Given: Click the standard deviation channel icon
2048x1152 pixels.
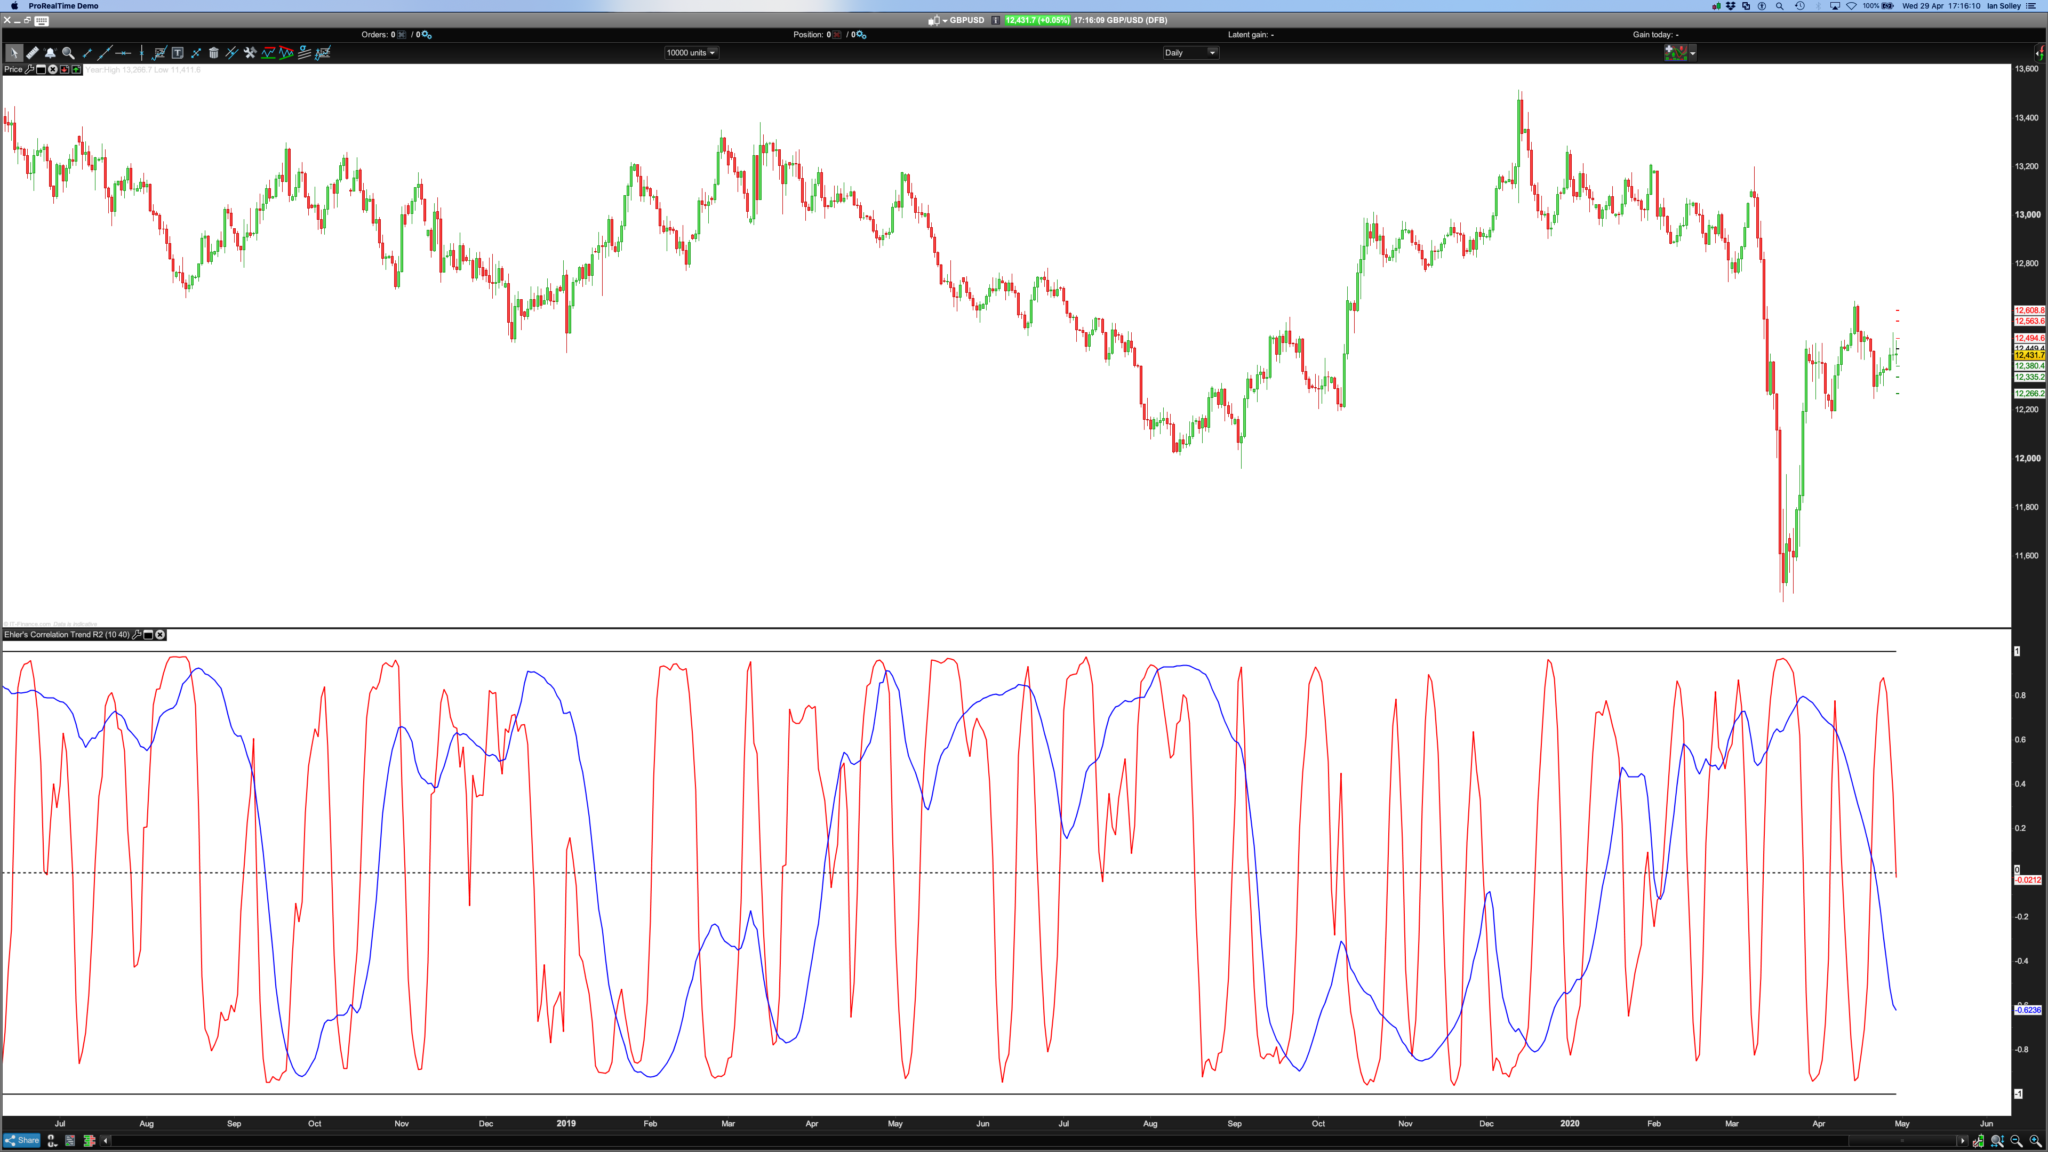Looking at the screenshot, I should coord(304,53).
